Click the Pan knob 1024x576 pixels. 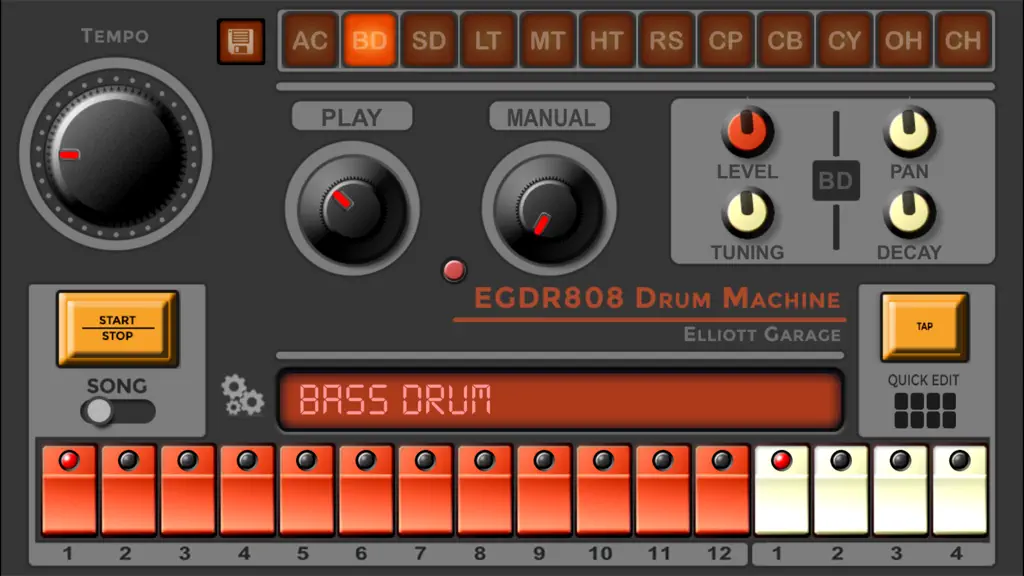click(909, 131)
